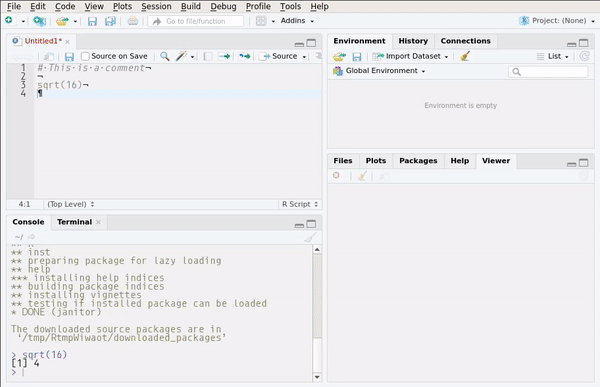Re-run the previous code region
This screenshot has height=387, width=600.
[245, 57]
